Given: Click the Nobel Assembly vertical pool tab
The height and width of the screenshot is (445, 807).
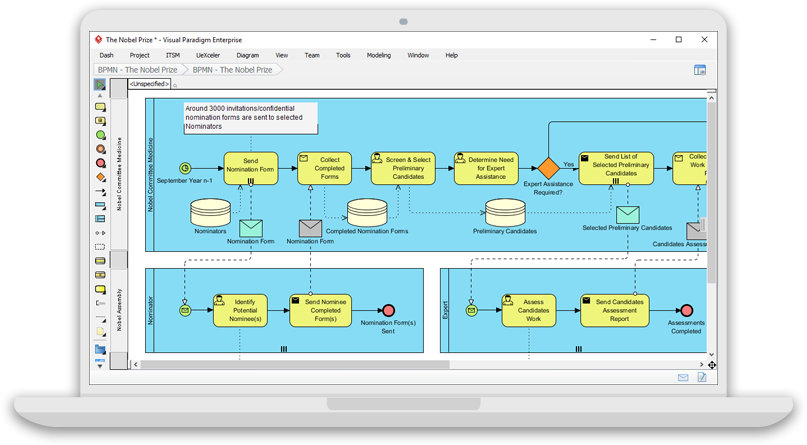Looking at the screenshot, I should click(x=118, y=308).
